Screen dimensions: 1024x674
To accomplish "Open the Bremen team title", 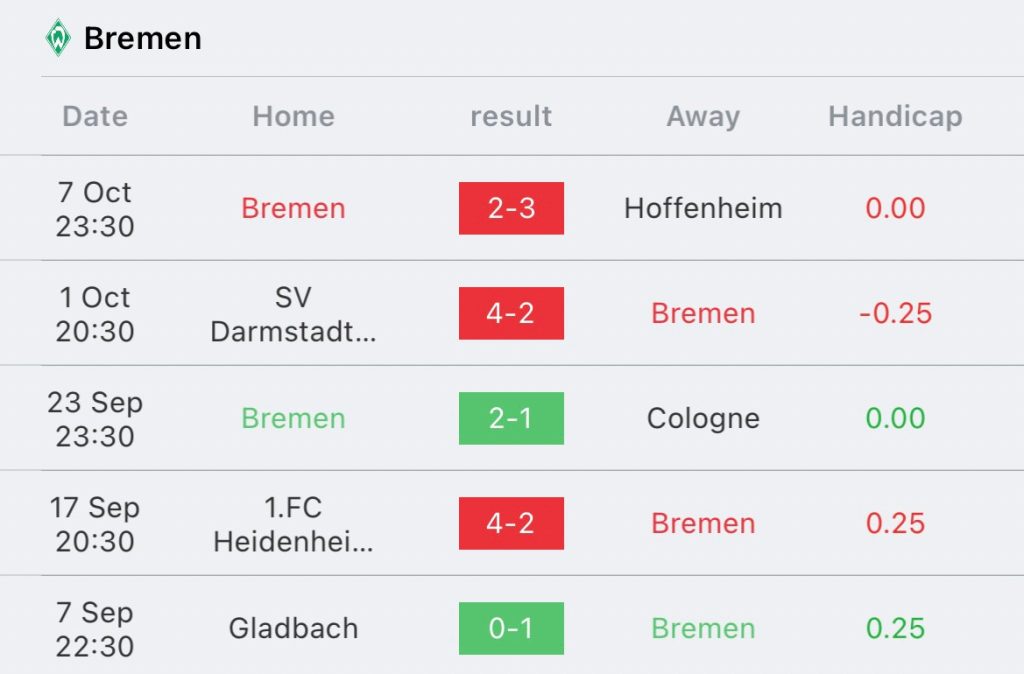I will click(143, 39).
